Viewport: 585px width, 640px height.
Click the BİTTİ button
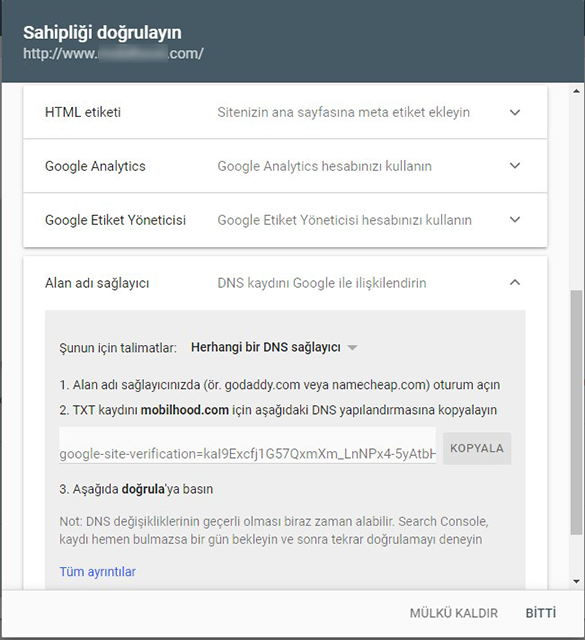541,613
